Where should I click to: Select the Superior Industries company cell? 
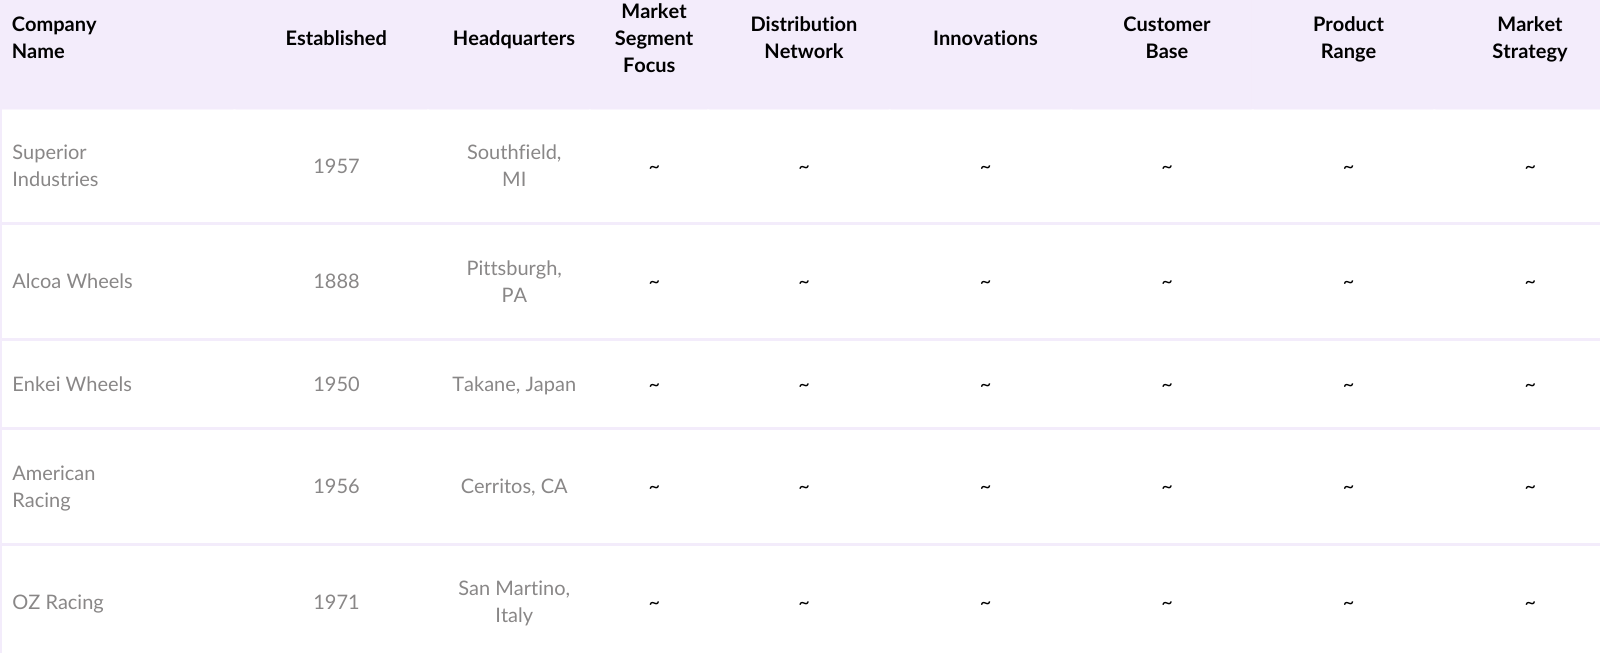click(55, 166)
